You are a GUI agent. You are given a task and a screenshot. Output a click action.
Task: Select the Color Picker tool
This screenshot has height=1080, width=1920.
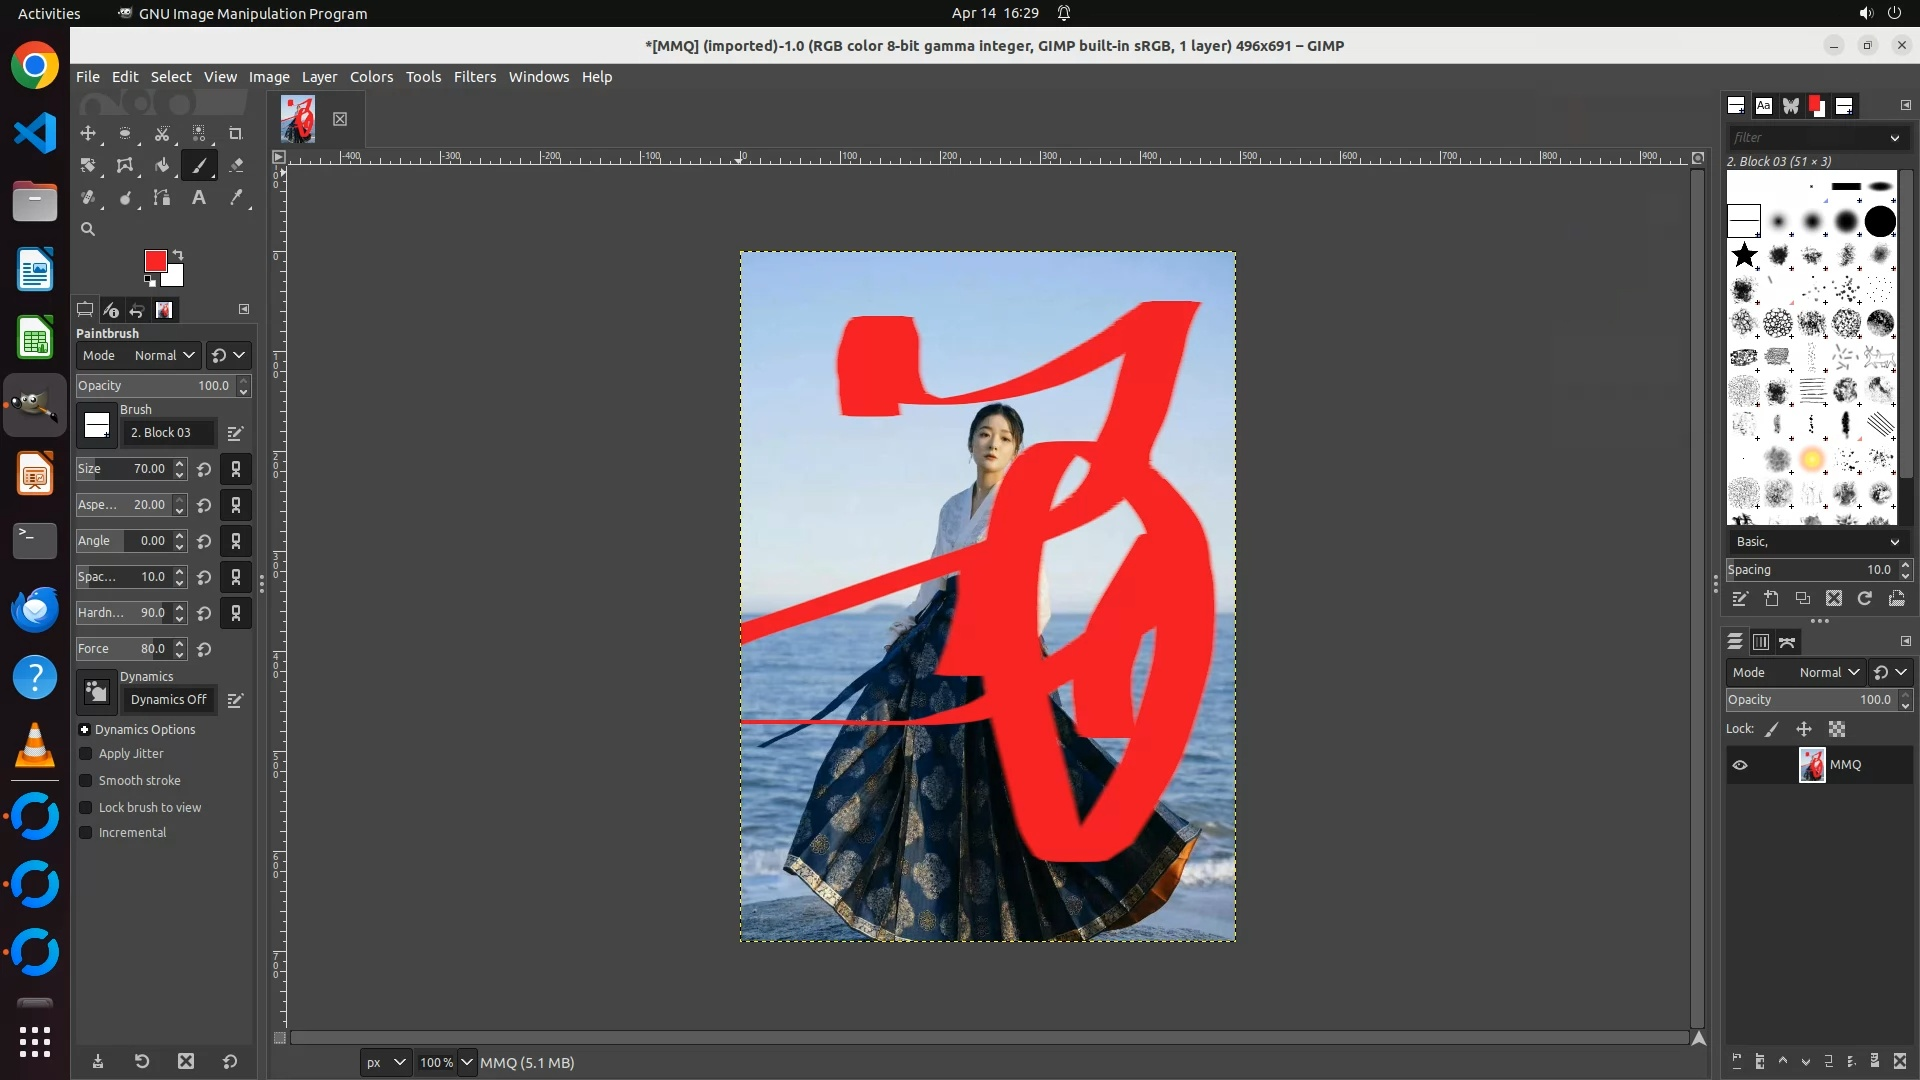point(236,197)
